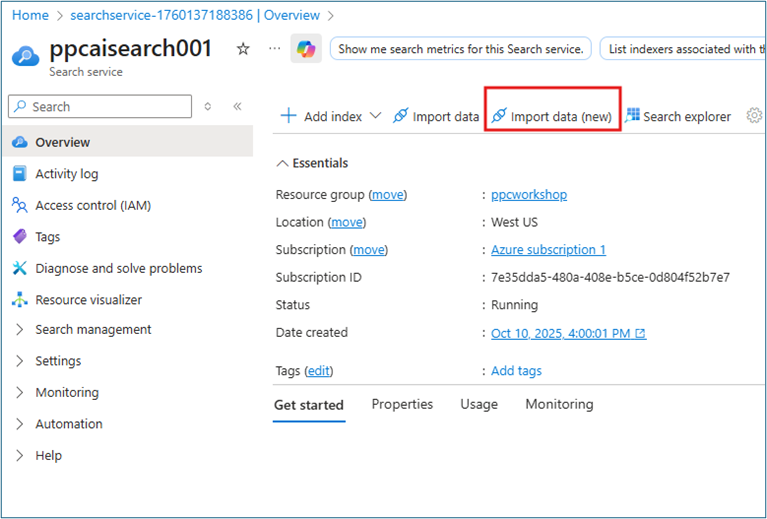Click the Search explorer grid icon

pyautogui.click(x=632, y=115)
